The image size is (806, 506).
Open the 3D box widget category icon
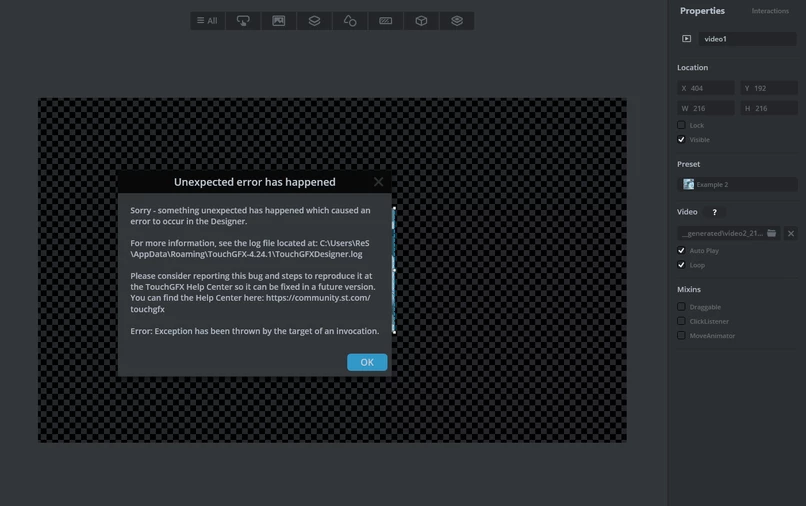point(421,21)
